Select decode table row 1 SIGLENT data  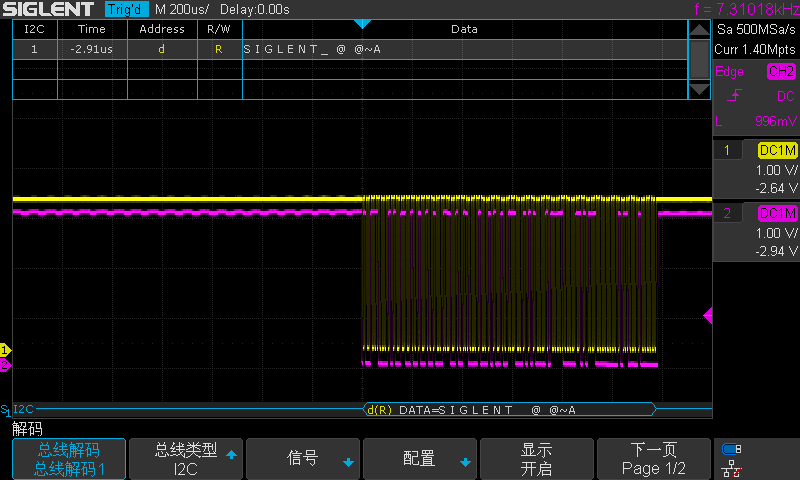click(350, 48)
